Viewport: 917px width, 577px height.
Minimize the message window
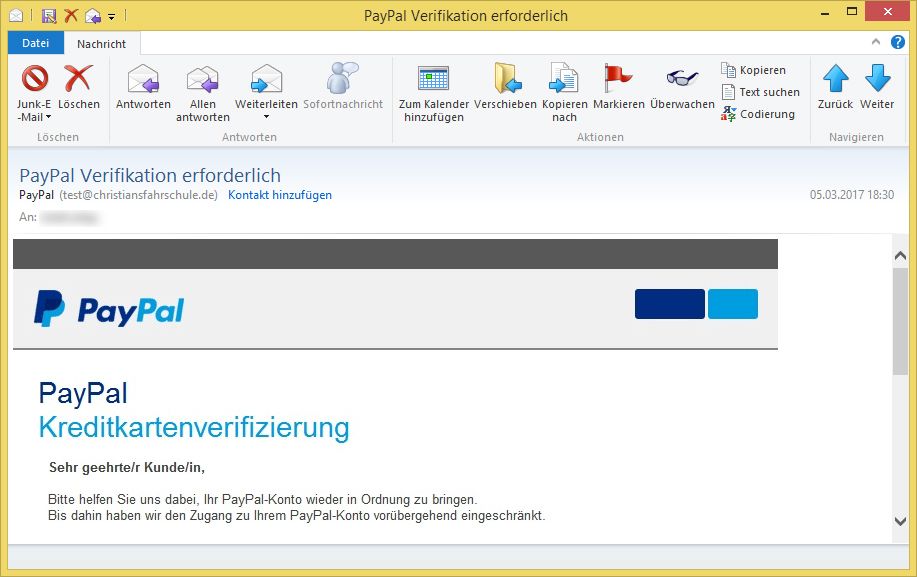click(x=825, y=13)
